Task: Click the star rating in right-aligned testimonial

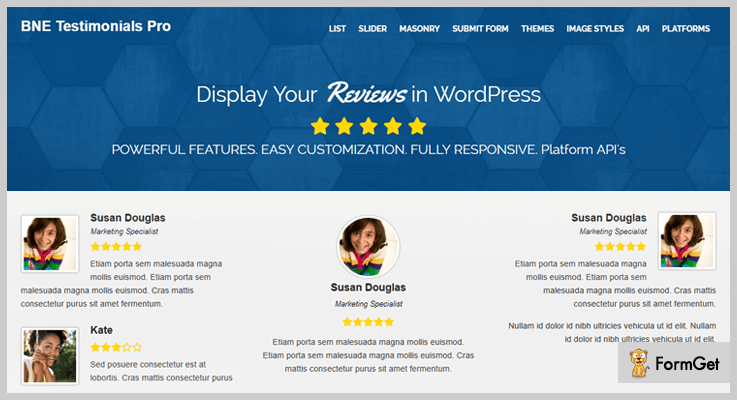Action: [620, 246]
